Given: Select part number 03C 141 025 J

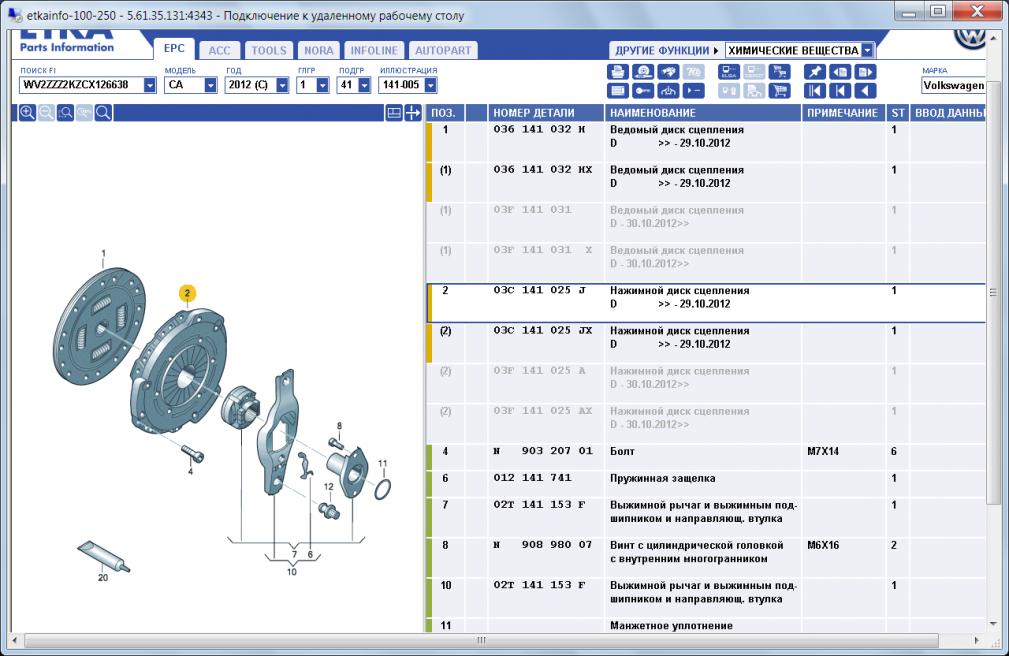Looking at the screenshot, I should pos(539,290).
